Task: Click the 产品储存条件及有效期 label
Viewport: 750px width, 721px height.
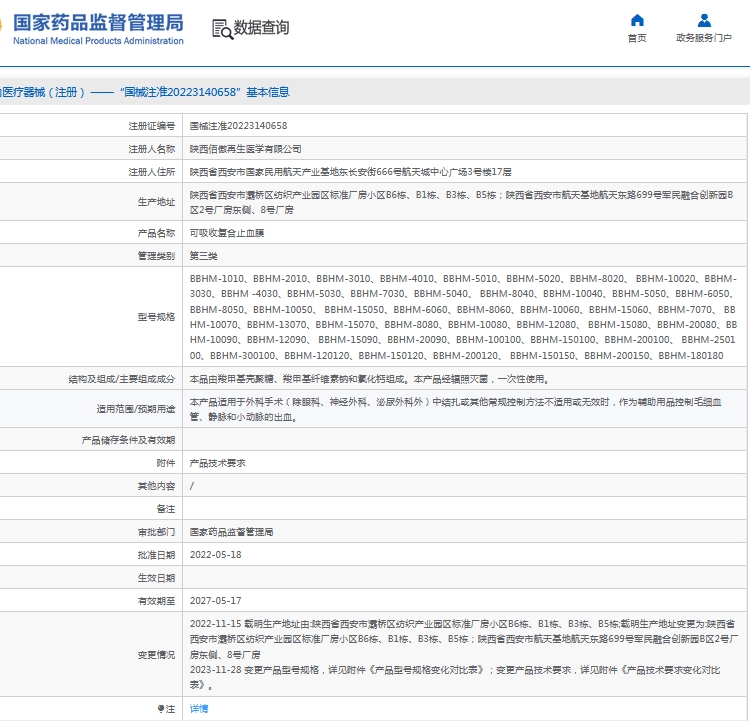Action: click(128, 440)
